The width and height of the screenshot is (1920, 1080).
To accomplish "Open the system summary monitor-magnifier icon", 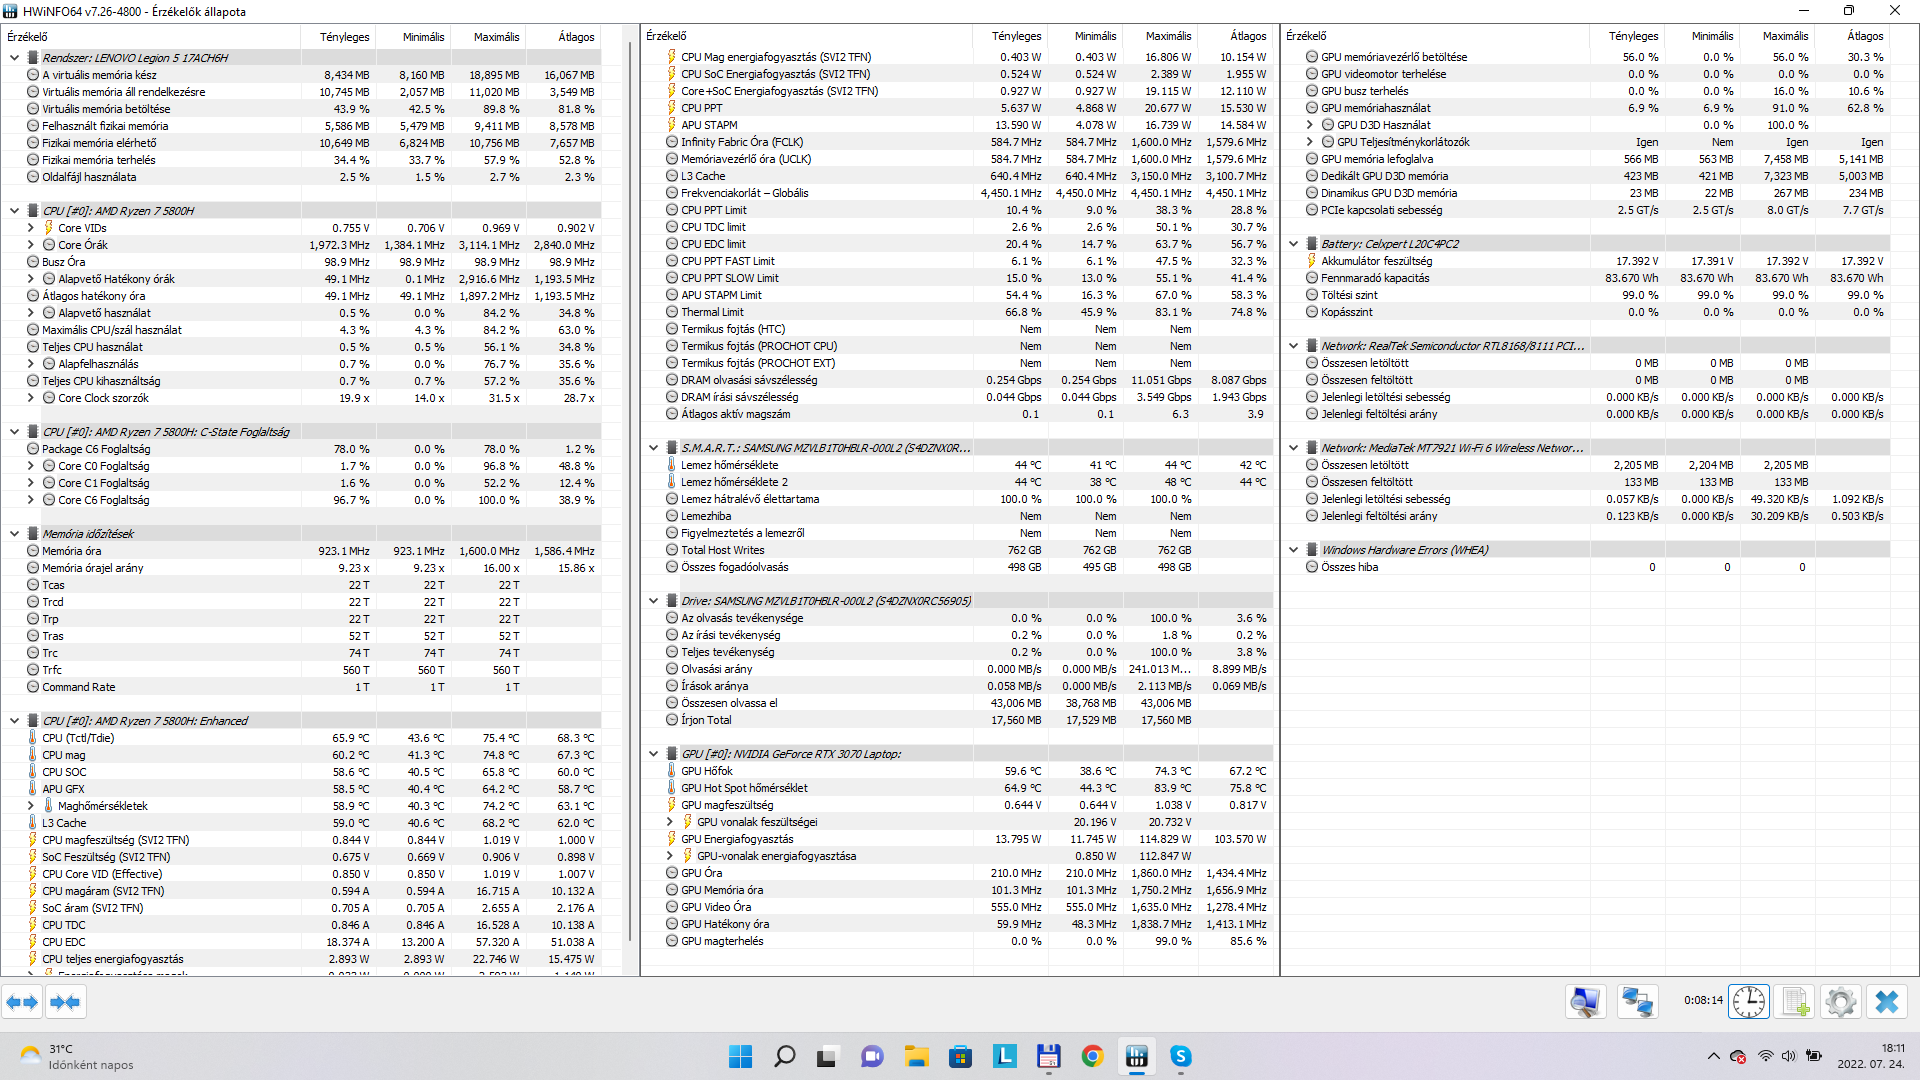I will pyautogui.click(x=1586, y=1001).
